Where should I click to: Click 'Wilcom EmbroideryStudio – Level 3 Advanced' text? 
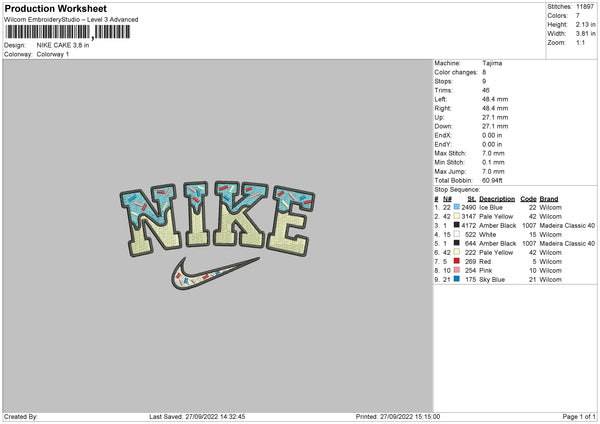click(x=71, y=20)
